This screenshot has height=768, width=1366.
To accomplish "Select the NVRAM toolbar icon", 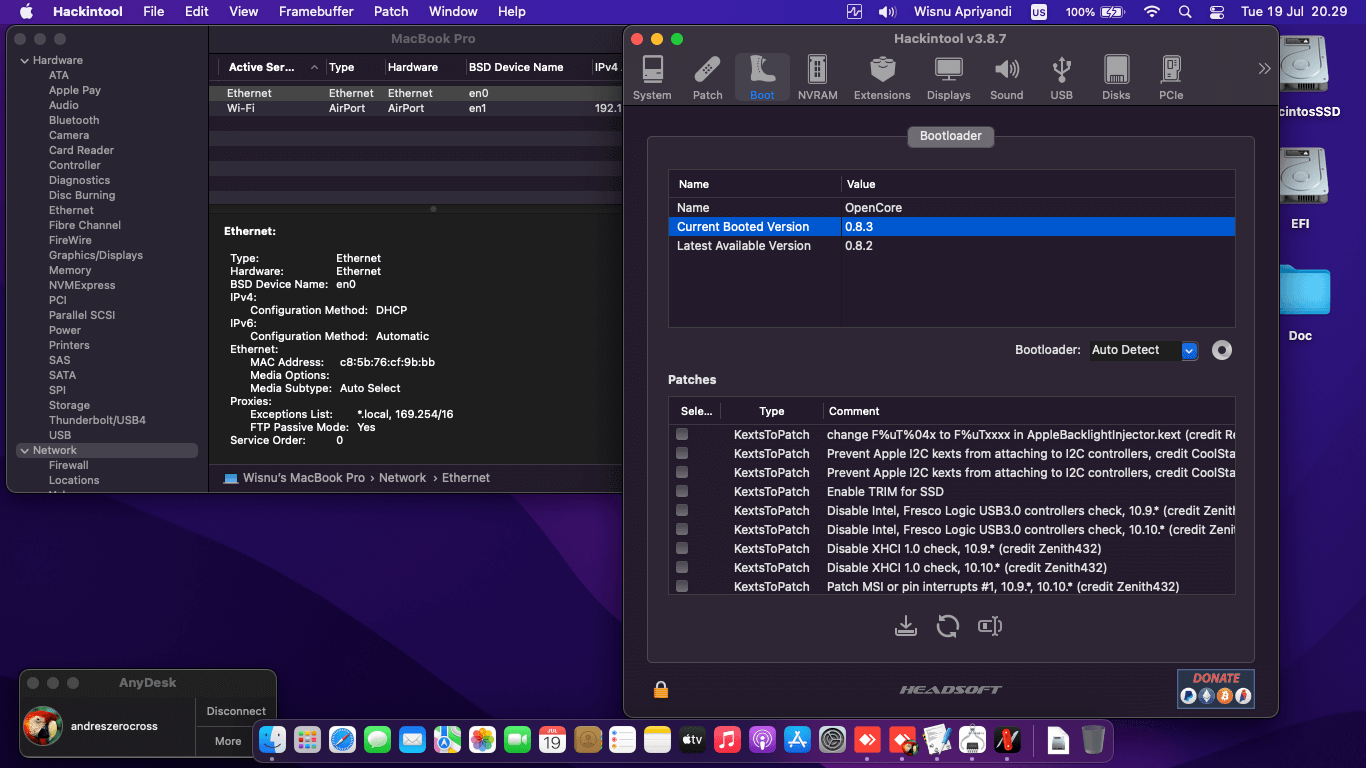I will (817, 77).
